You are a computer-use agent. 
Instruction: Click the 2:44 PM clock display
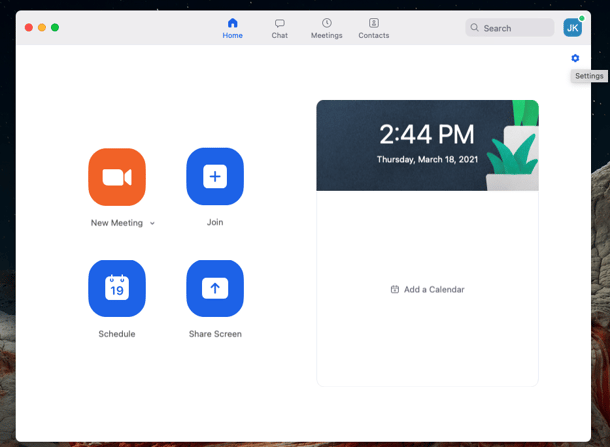click(x=427, y=135)
